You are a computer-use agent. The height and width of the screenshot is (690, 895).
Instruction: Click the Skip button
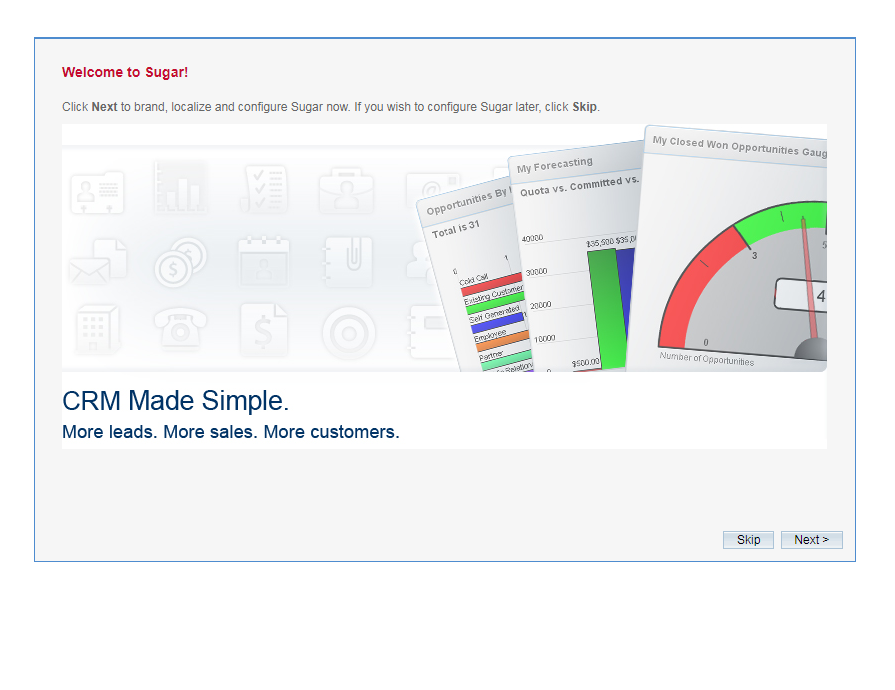click(748, 539)
